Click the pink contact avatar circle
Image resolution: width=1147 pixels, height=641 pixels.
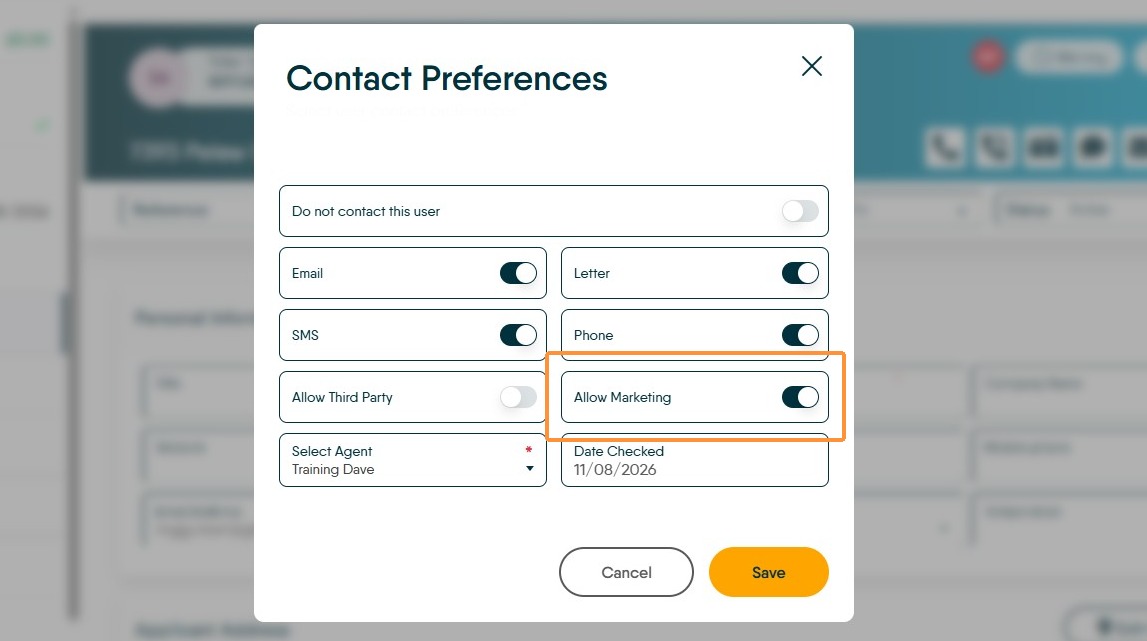click(158, 78)
